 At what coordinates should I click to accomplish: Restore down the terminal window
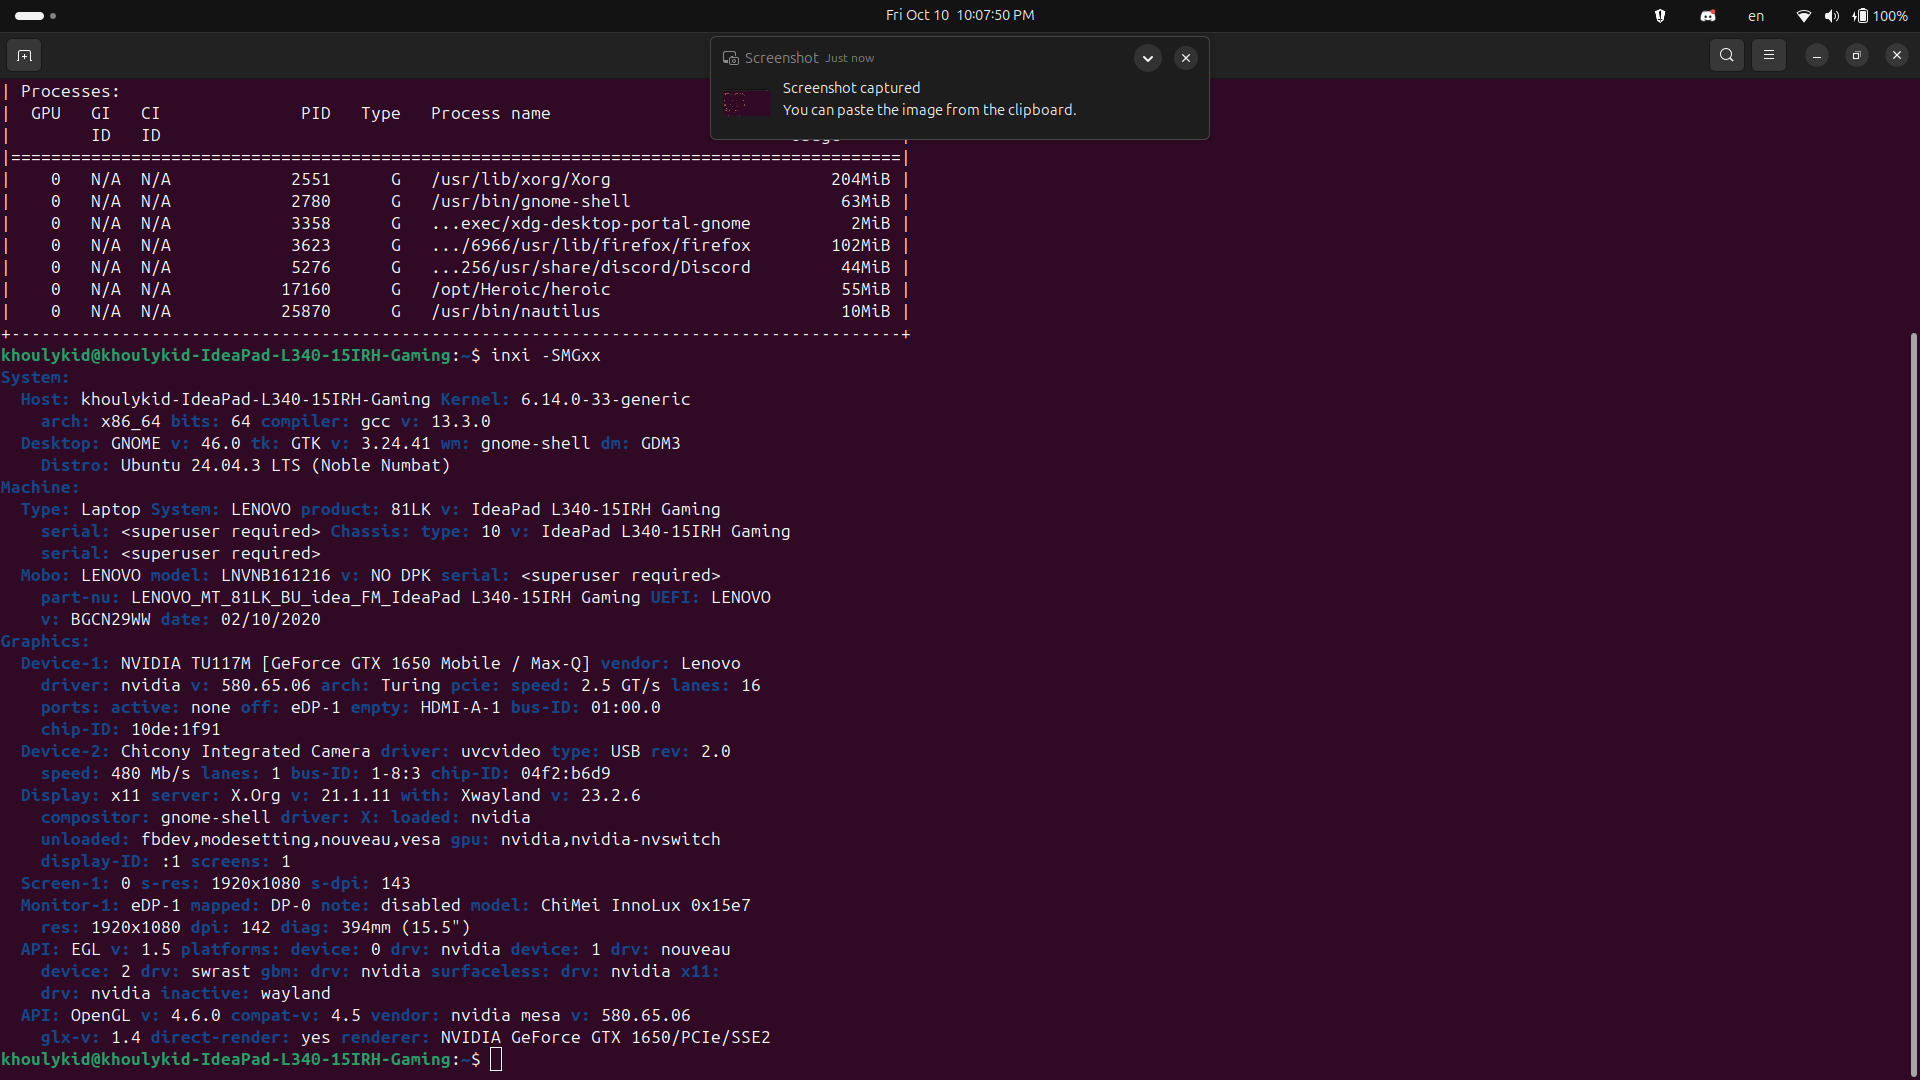pos(1856,56)
